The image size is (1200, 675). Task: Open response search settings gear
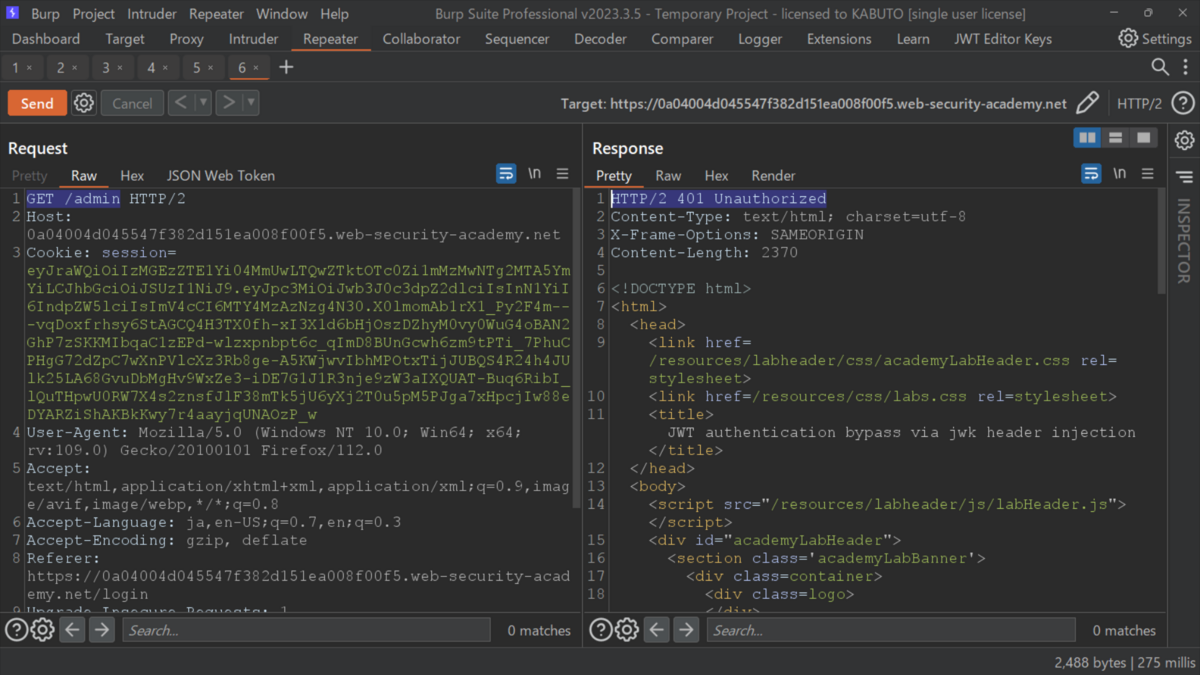626,630
